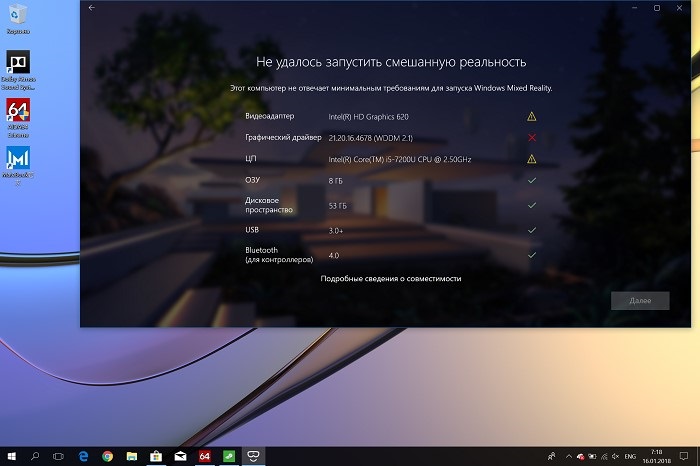The height and width of the screenshot is (466, 700).
Task: Click the minimum requirements message about Windows Mixed Reality
Action: (x=391, y=88)
